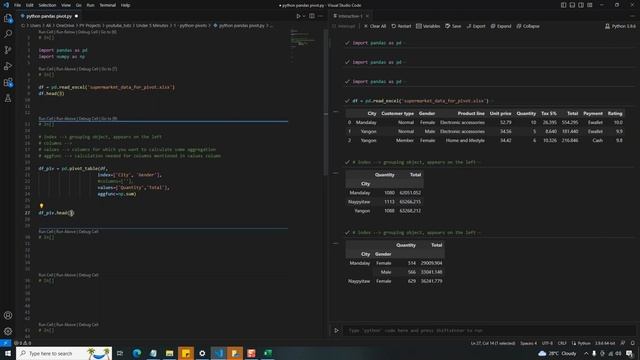Collapse the City Gender pivot output cell
The height and width of the screenshot is (360, 640).
(336, 244)
